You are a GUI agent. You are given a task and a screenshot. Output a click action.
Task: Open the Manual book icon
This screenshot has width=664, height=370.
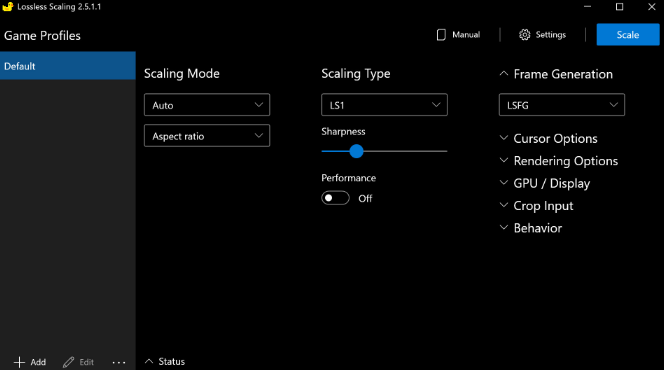[441, 35]
